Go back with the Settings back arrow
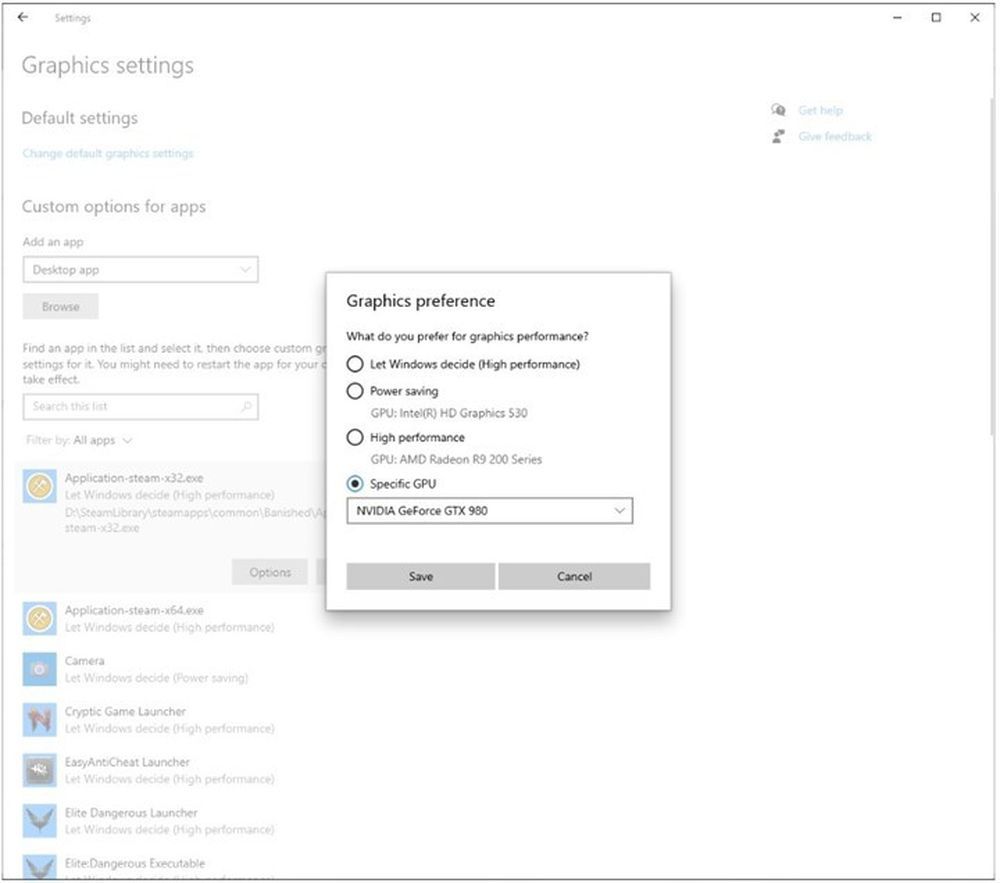1000x883 pixels. pos(23,17)
